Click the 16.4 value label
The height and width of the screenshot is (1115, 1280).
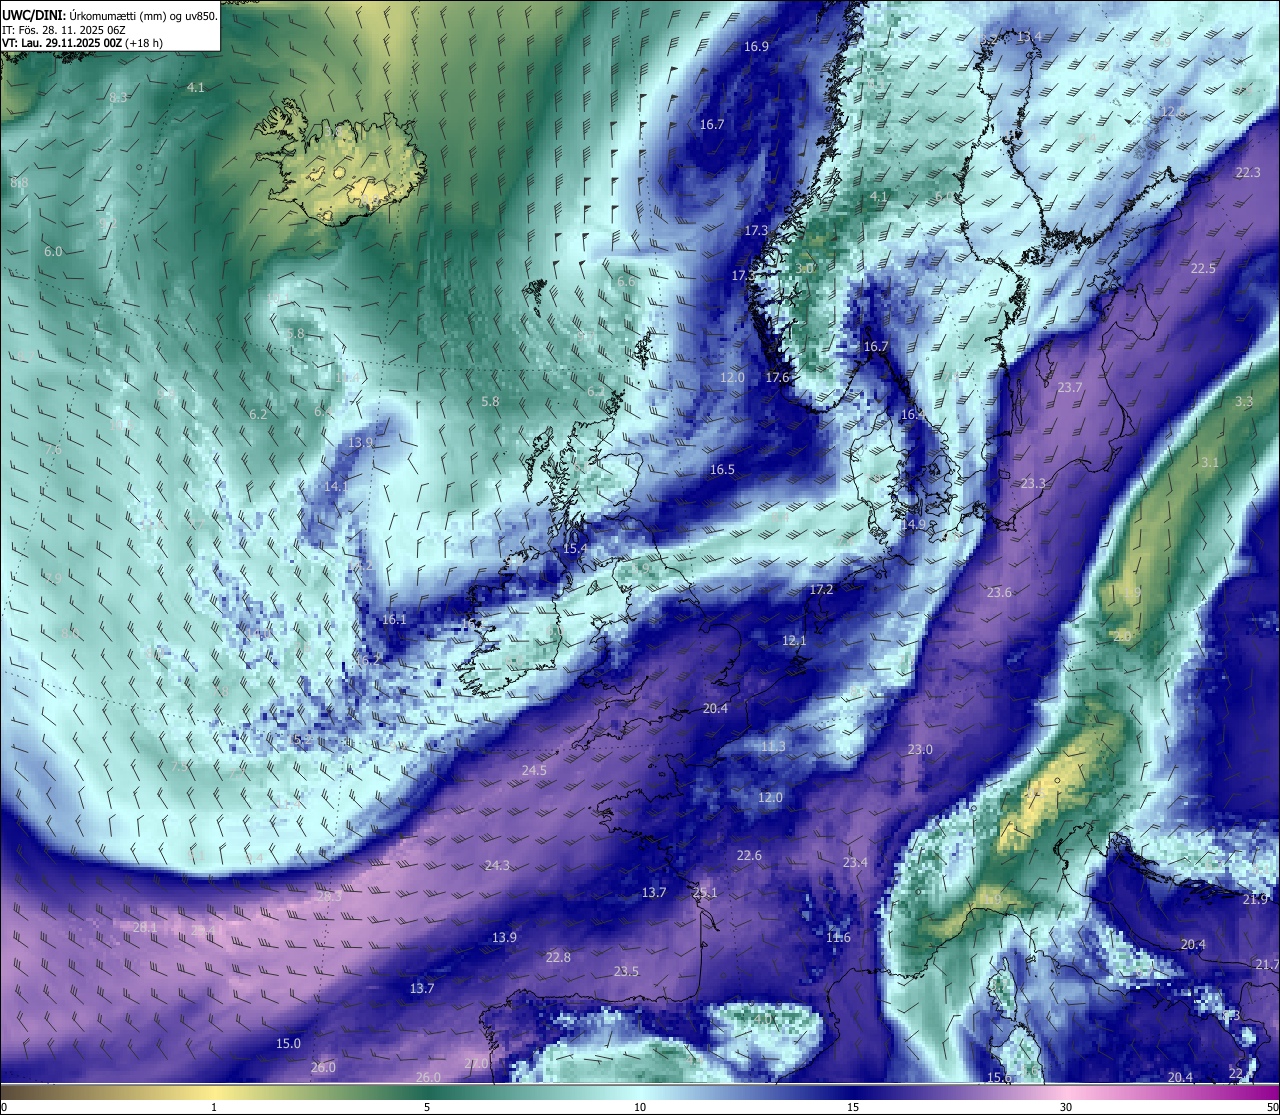[x=913, y=415]
